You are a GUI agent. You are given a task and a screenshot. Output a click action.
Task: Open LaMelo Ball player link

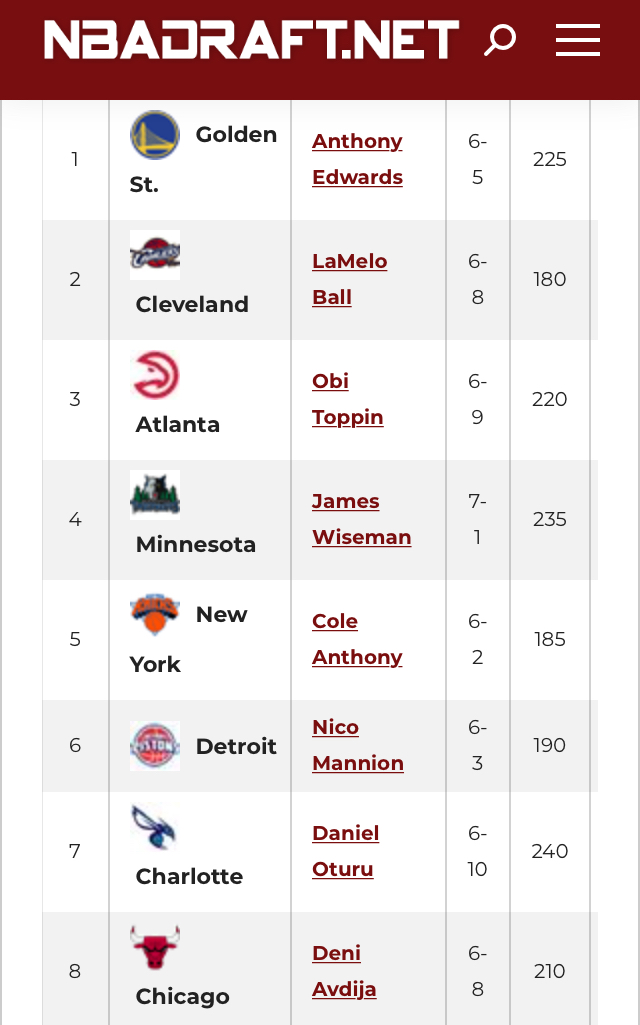350,279
